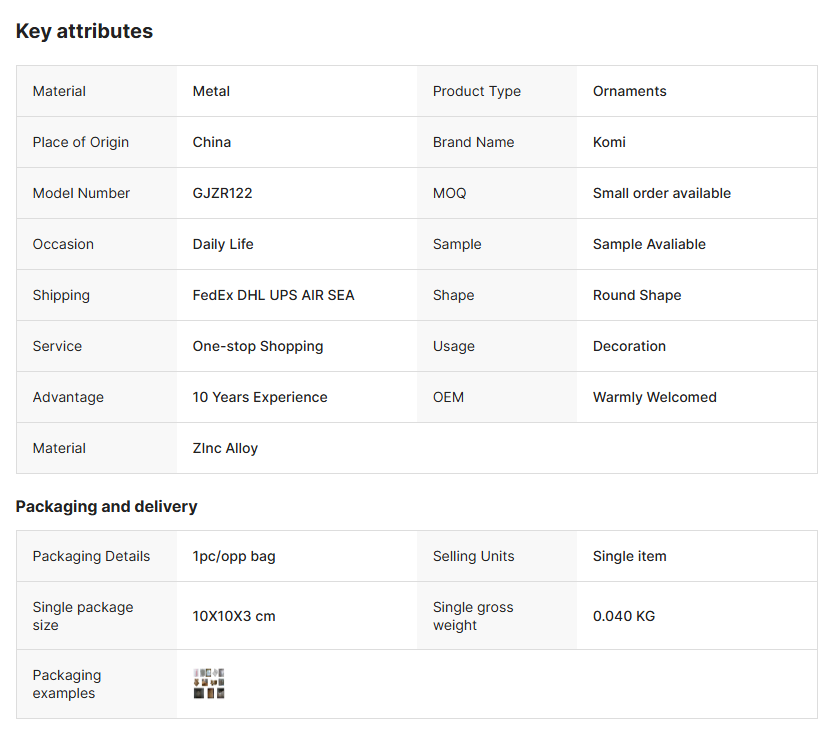This screenshot has width=832, height=729.
Task: Click the ZInc Alloy material value
Action: (x=225, y=448)
